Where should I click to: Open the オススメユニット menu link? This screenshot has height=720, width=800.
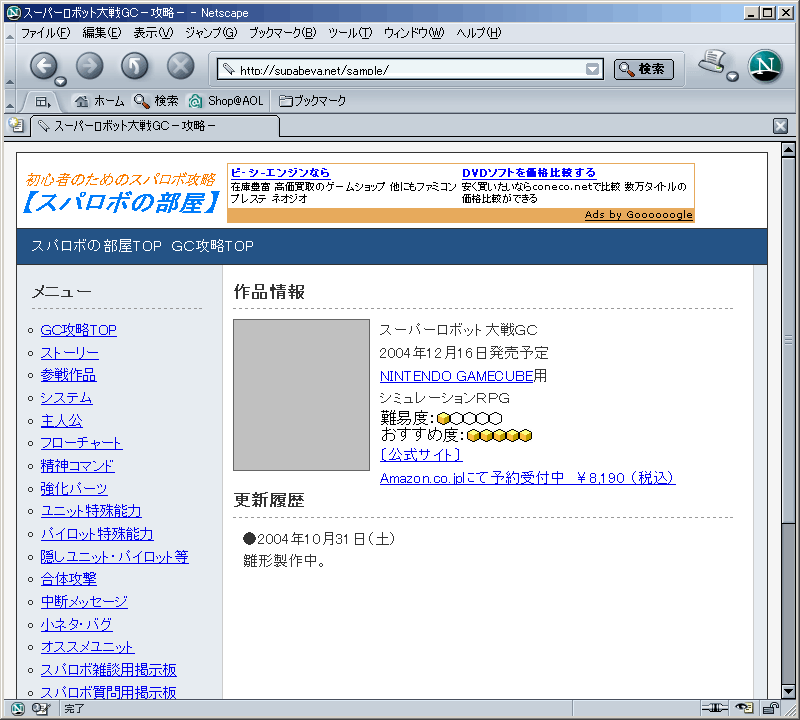coord(88,647)
